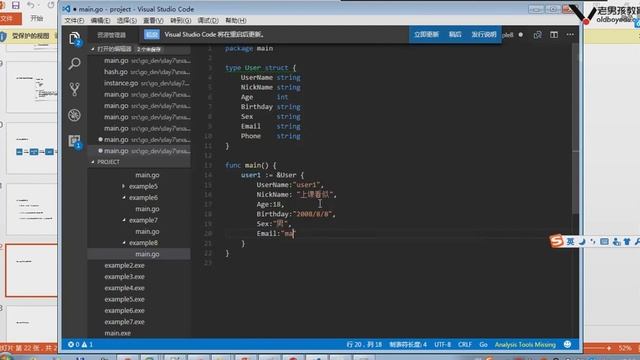Select the highlighted slide thumbnail in PowerPoint

click(x=31, y=270)
